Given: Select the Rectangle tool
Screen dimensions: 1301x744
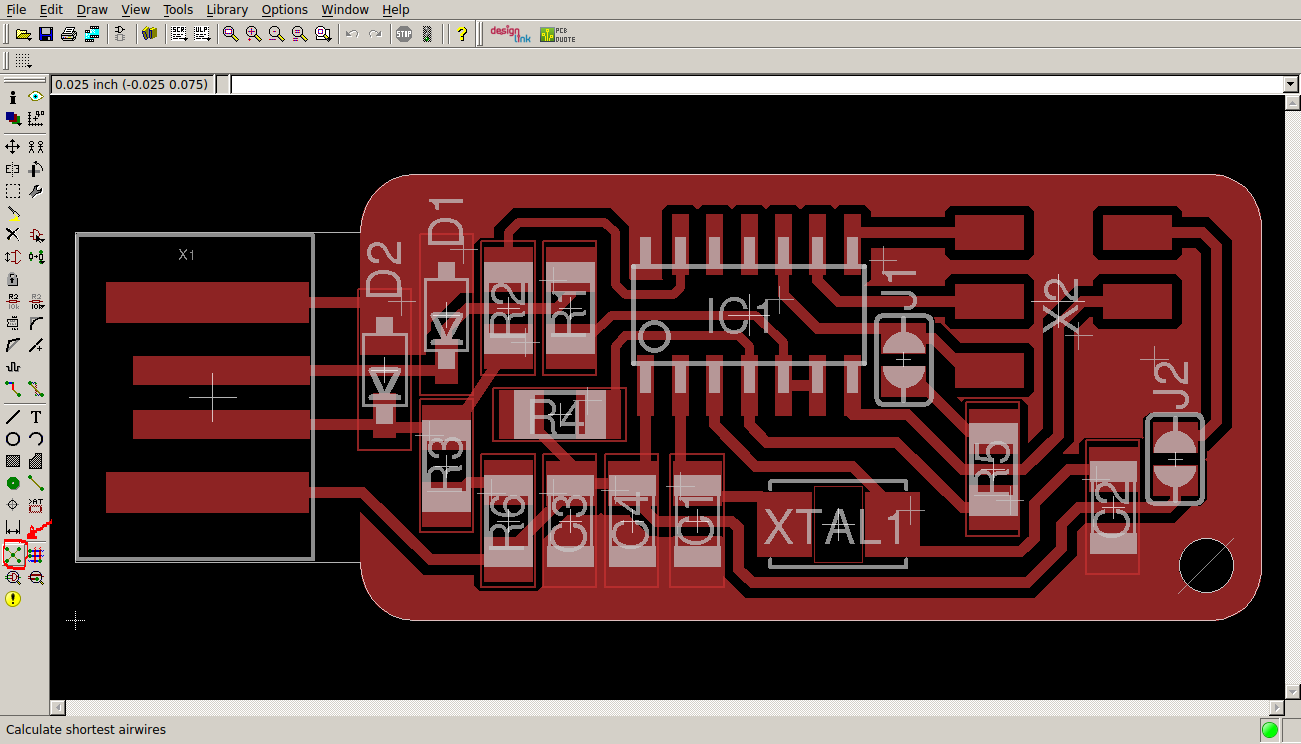Looking at the screenshot, I should click(x=13, y=461).
